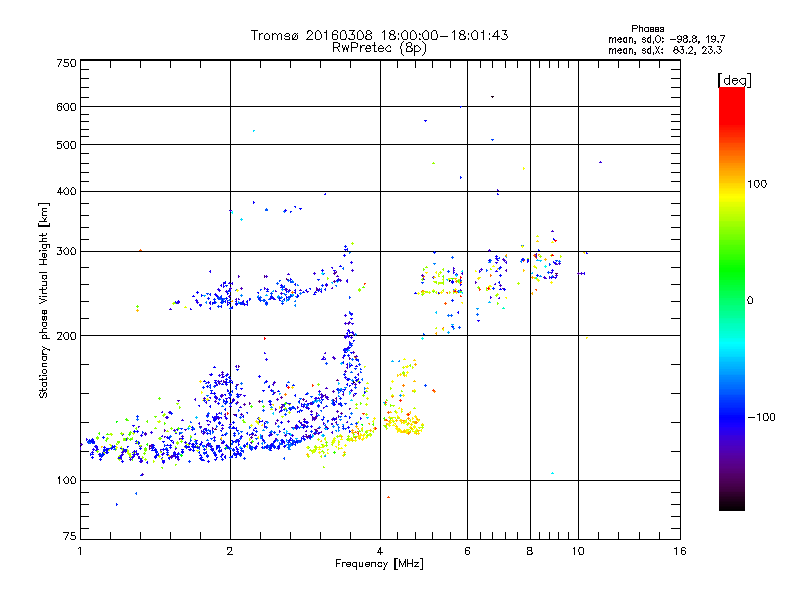
Task: Click the 'Phases' header text
Action: [647, 29]
